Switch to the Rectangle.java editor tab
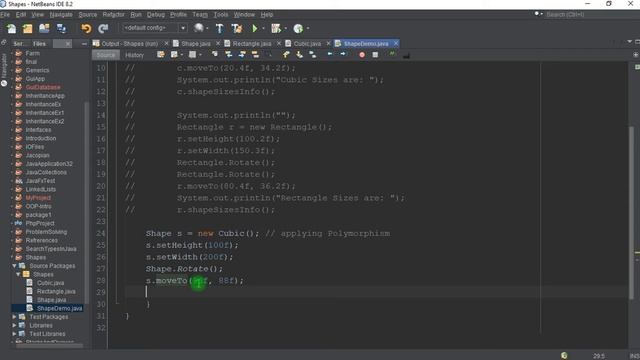Viewport: 640px width, 360px height. 252,43
